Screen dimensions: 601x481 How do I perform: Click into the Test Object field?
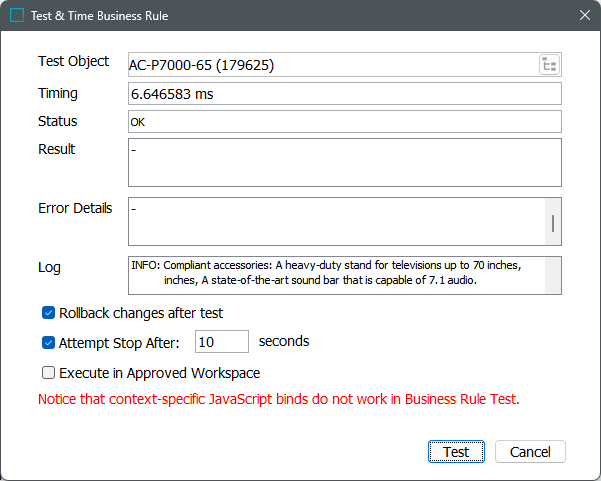(330, 65)
